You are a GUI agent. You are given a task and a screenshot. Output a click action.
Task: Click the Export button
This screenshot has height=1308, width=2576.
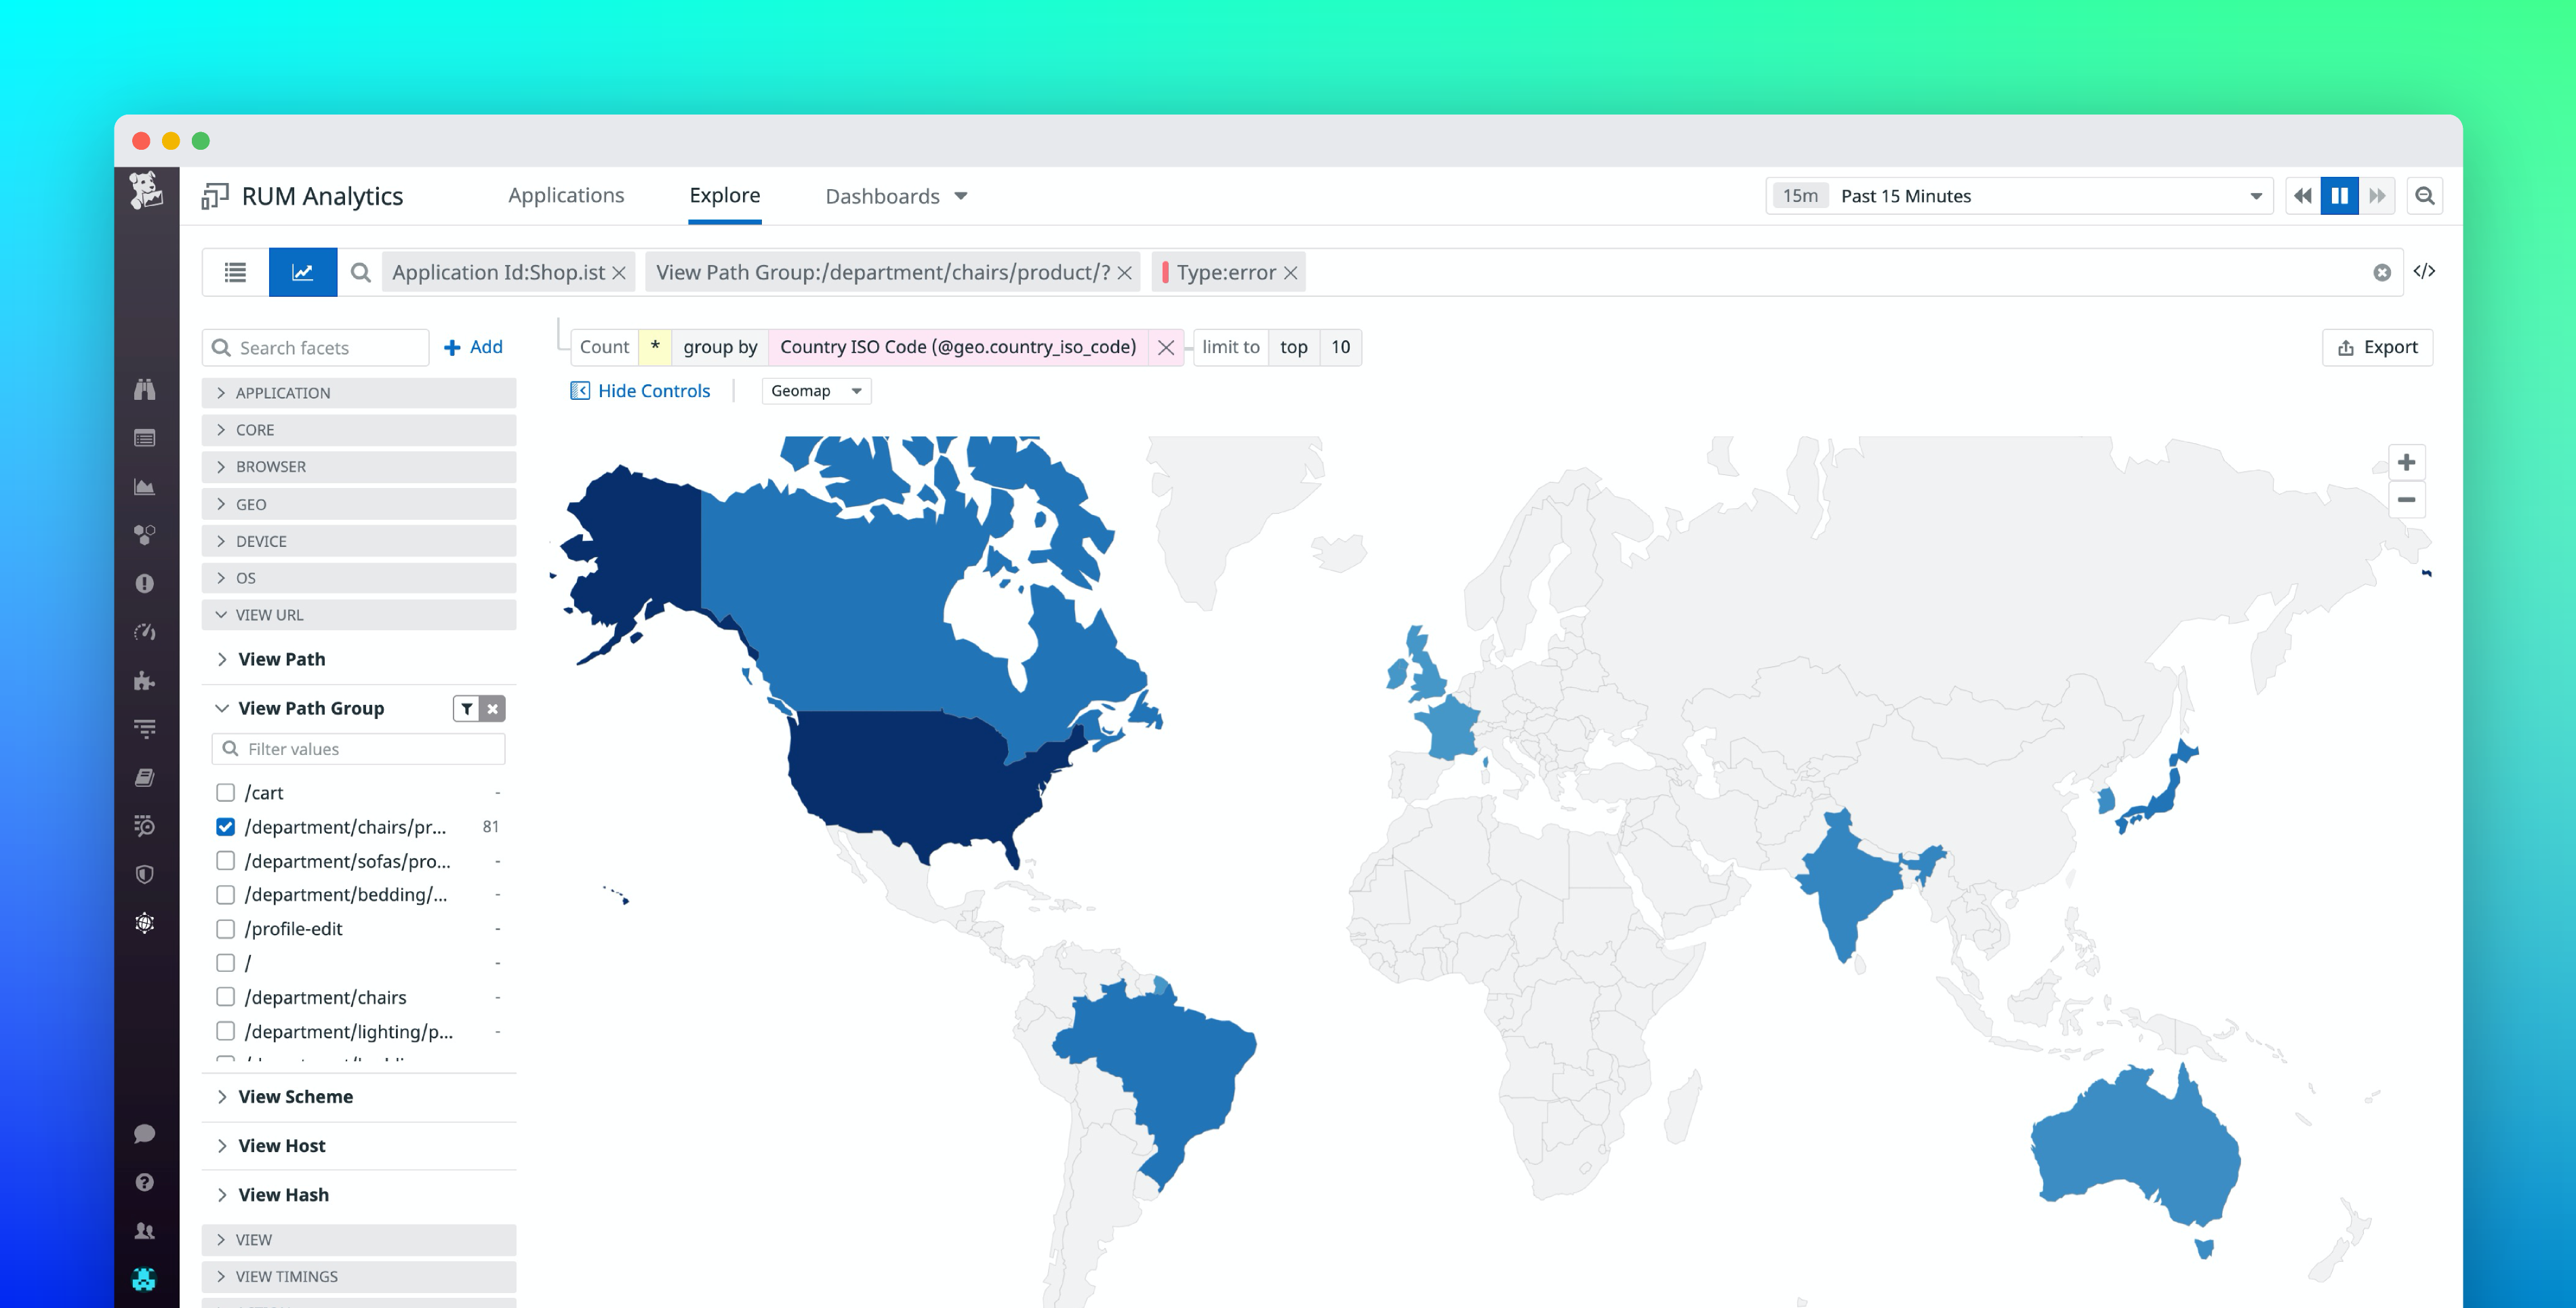tap(2377, 347)
